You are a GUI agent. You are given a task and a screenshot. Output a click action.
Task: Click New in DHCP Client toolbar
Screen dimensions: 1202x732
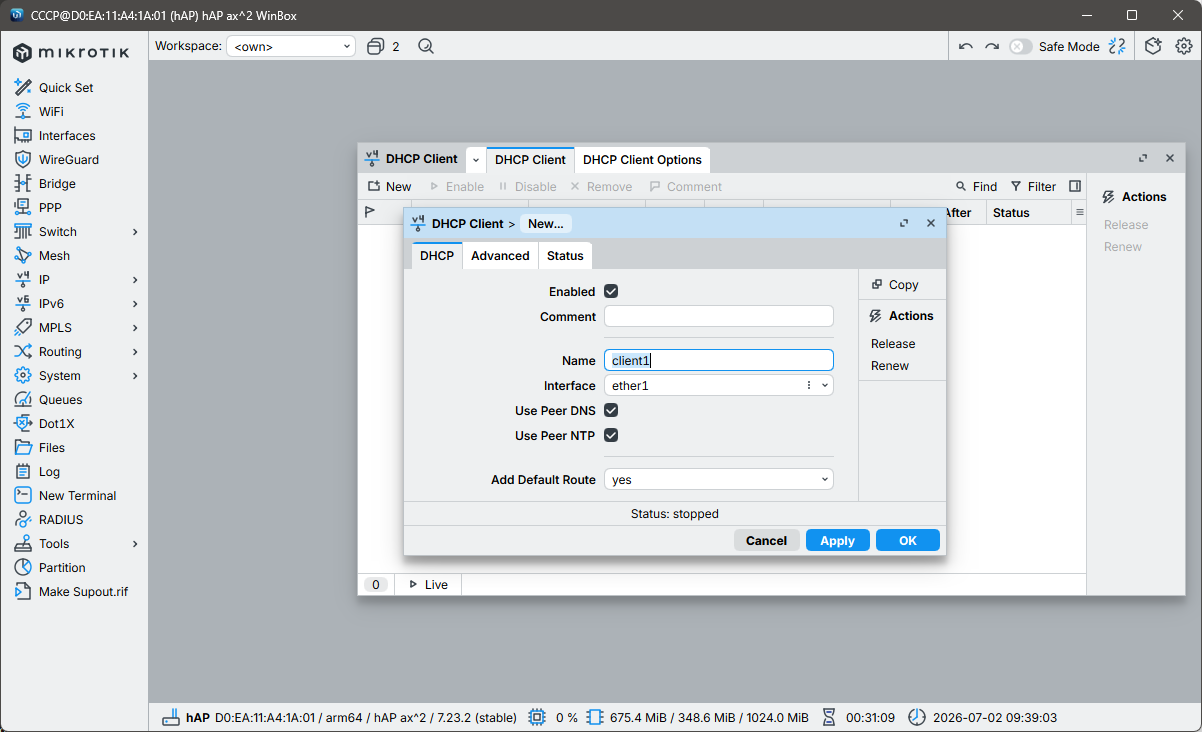click(389, 186)
